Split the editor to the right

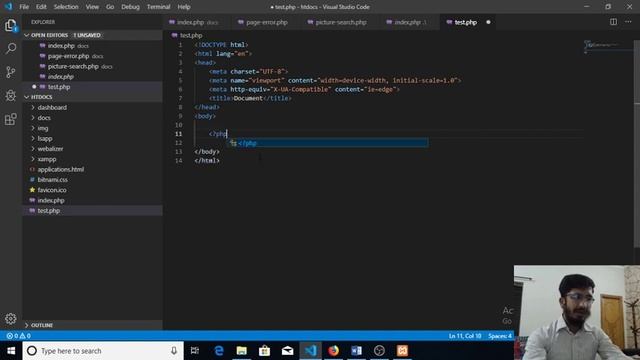pyautogui.click(x=613, y=22)
